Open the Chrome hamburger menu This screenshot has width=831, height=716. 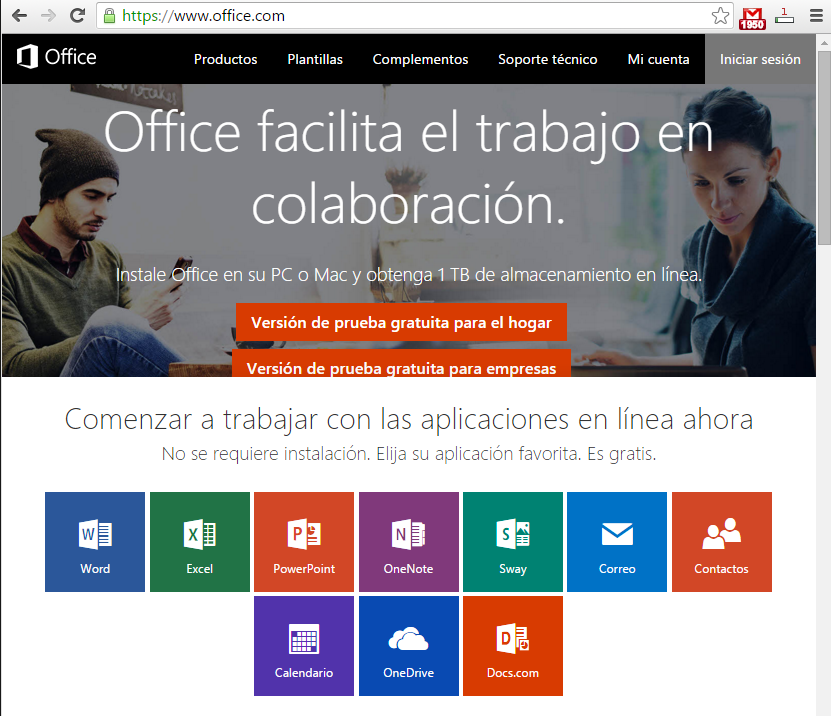click(x=816, y=16)
